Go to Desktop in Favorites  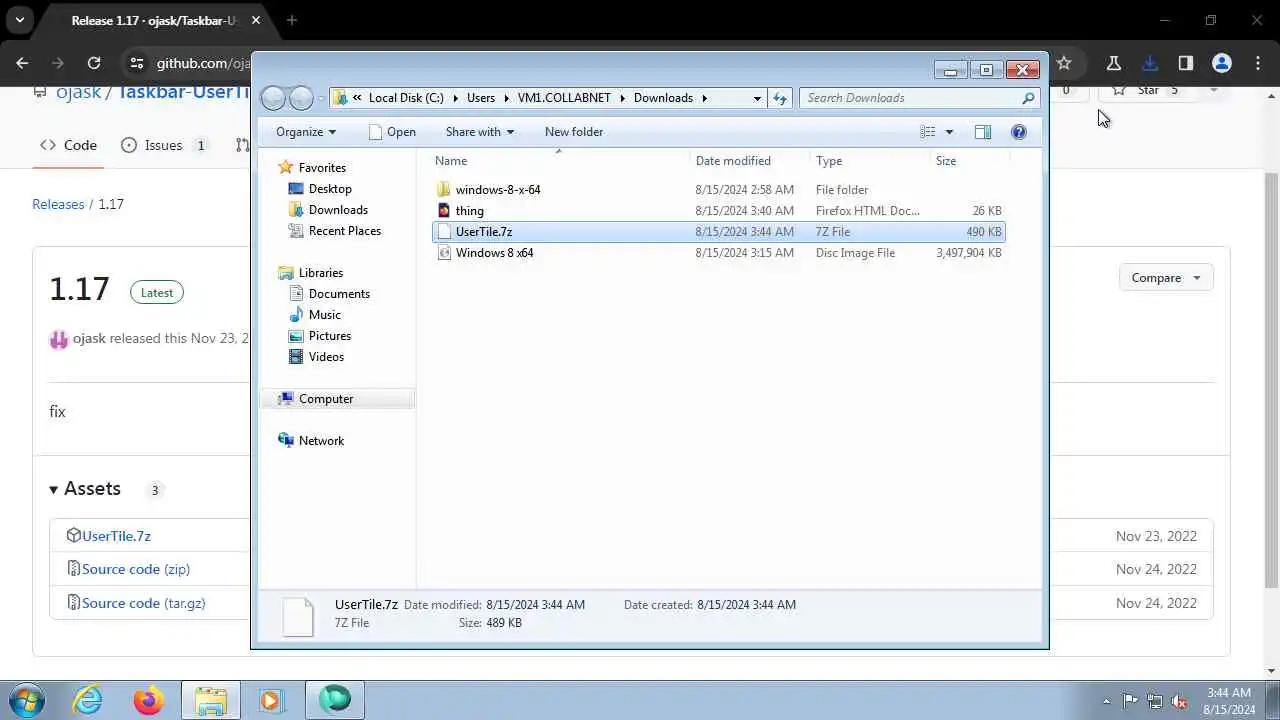click(330, 189)
